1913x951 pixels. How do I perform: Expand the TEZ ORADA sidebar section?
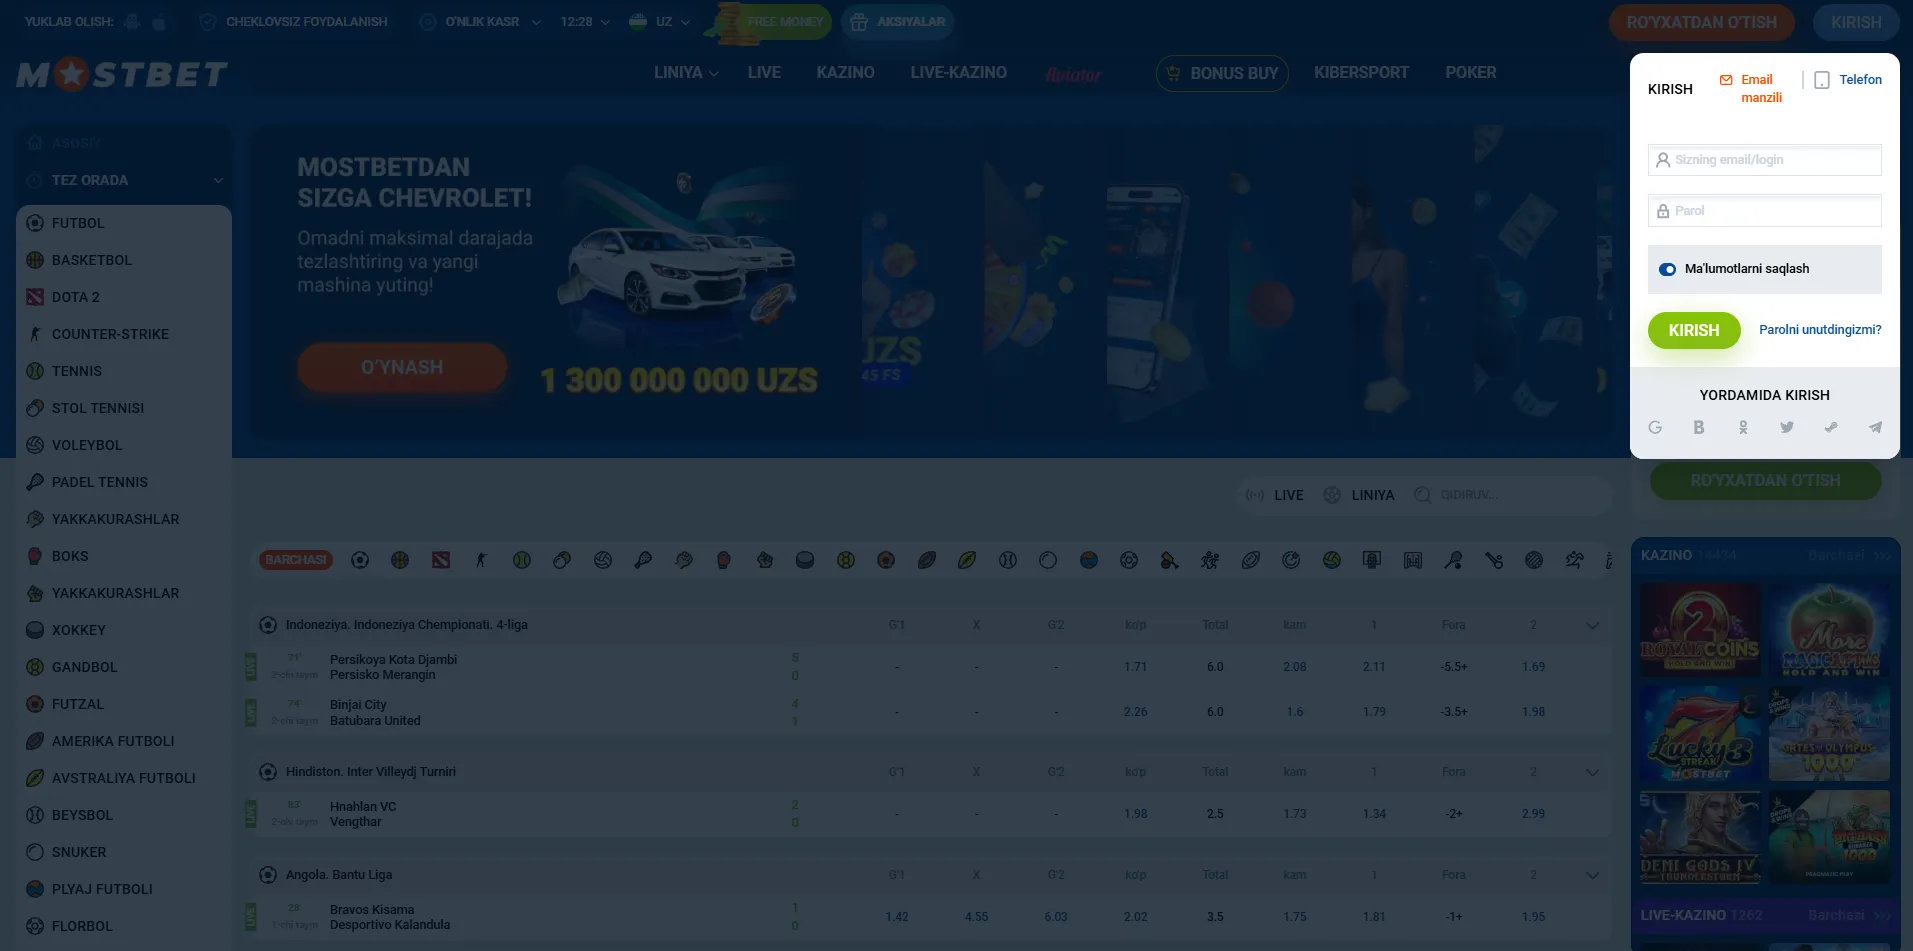(x=124, y=180)
